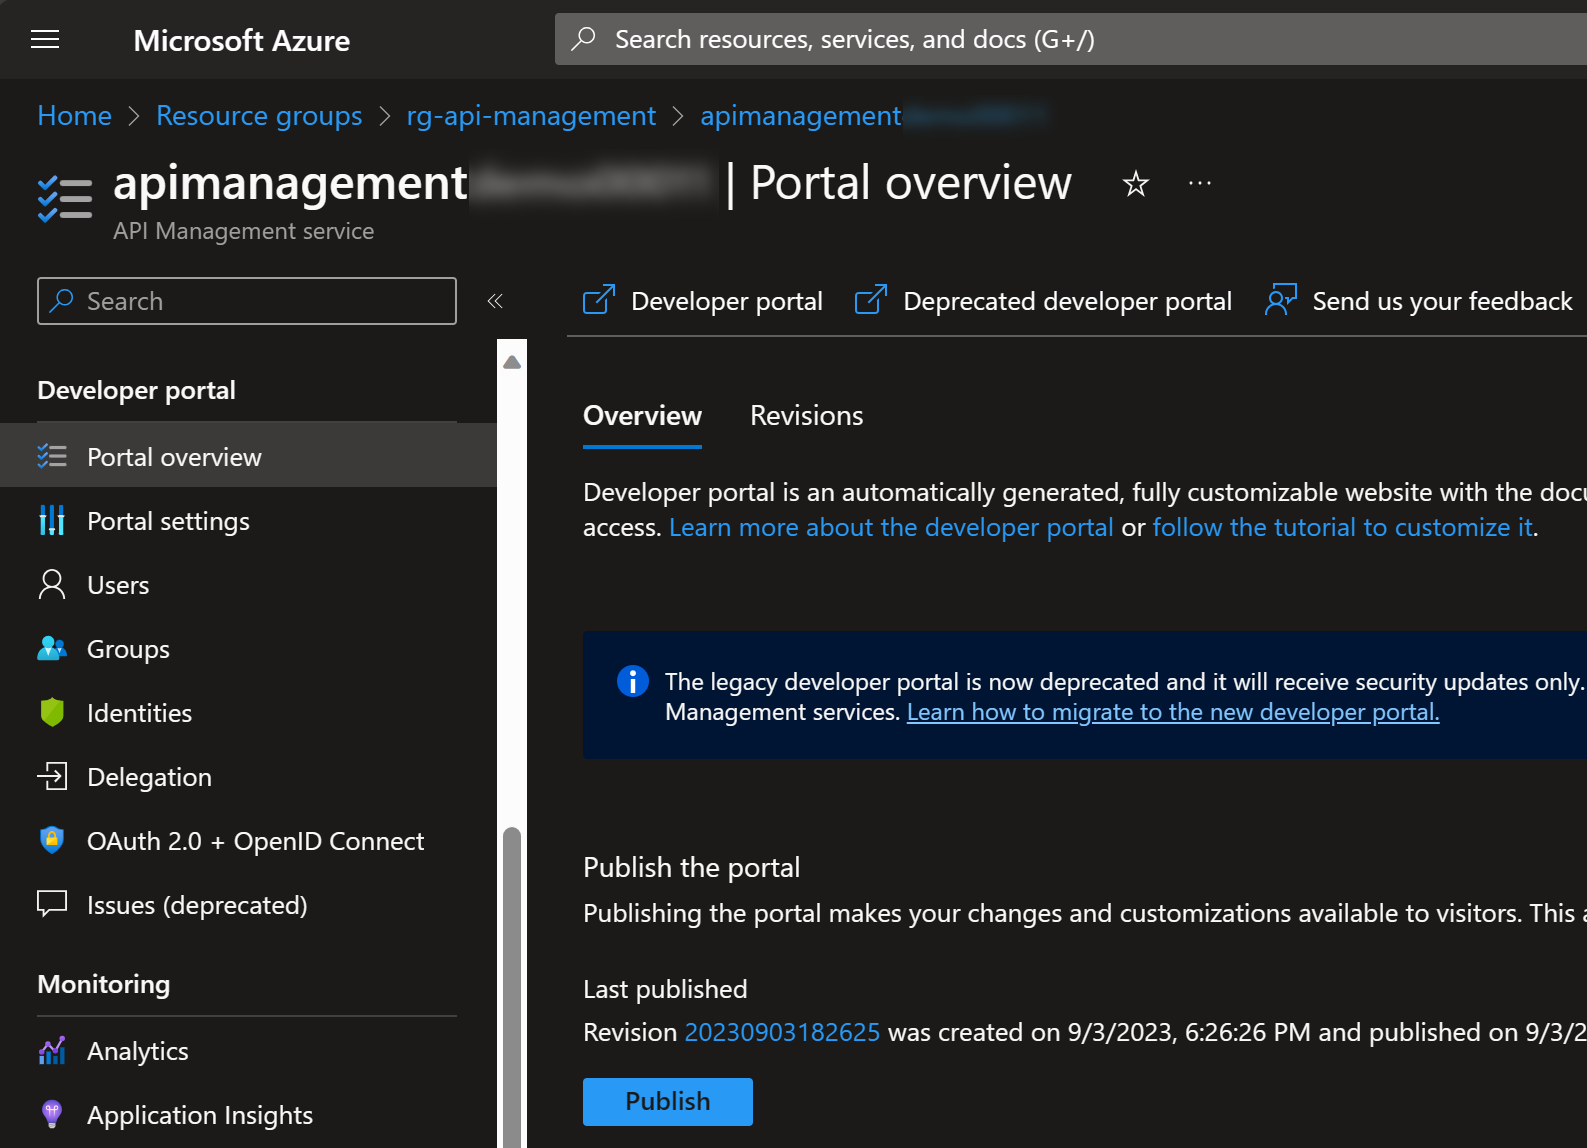Open OAuth 2.0 + OpenID Connect
1587x1148 pixels.
(248, 840)
